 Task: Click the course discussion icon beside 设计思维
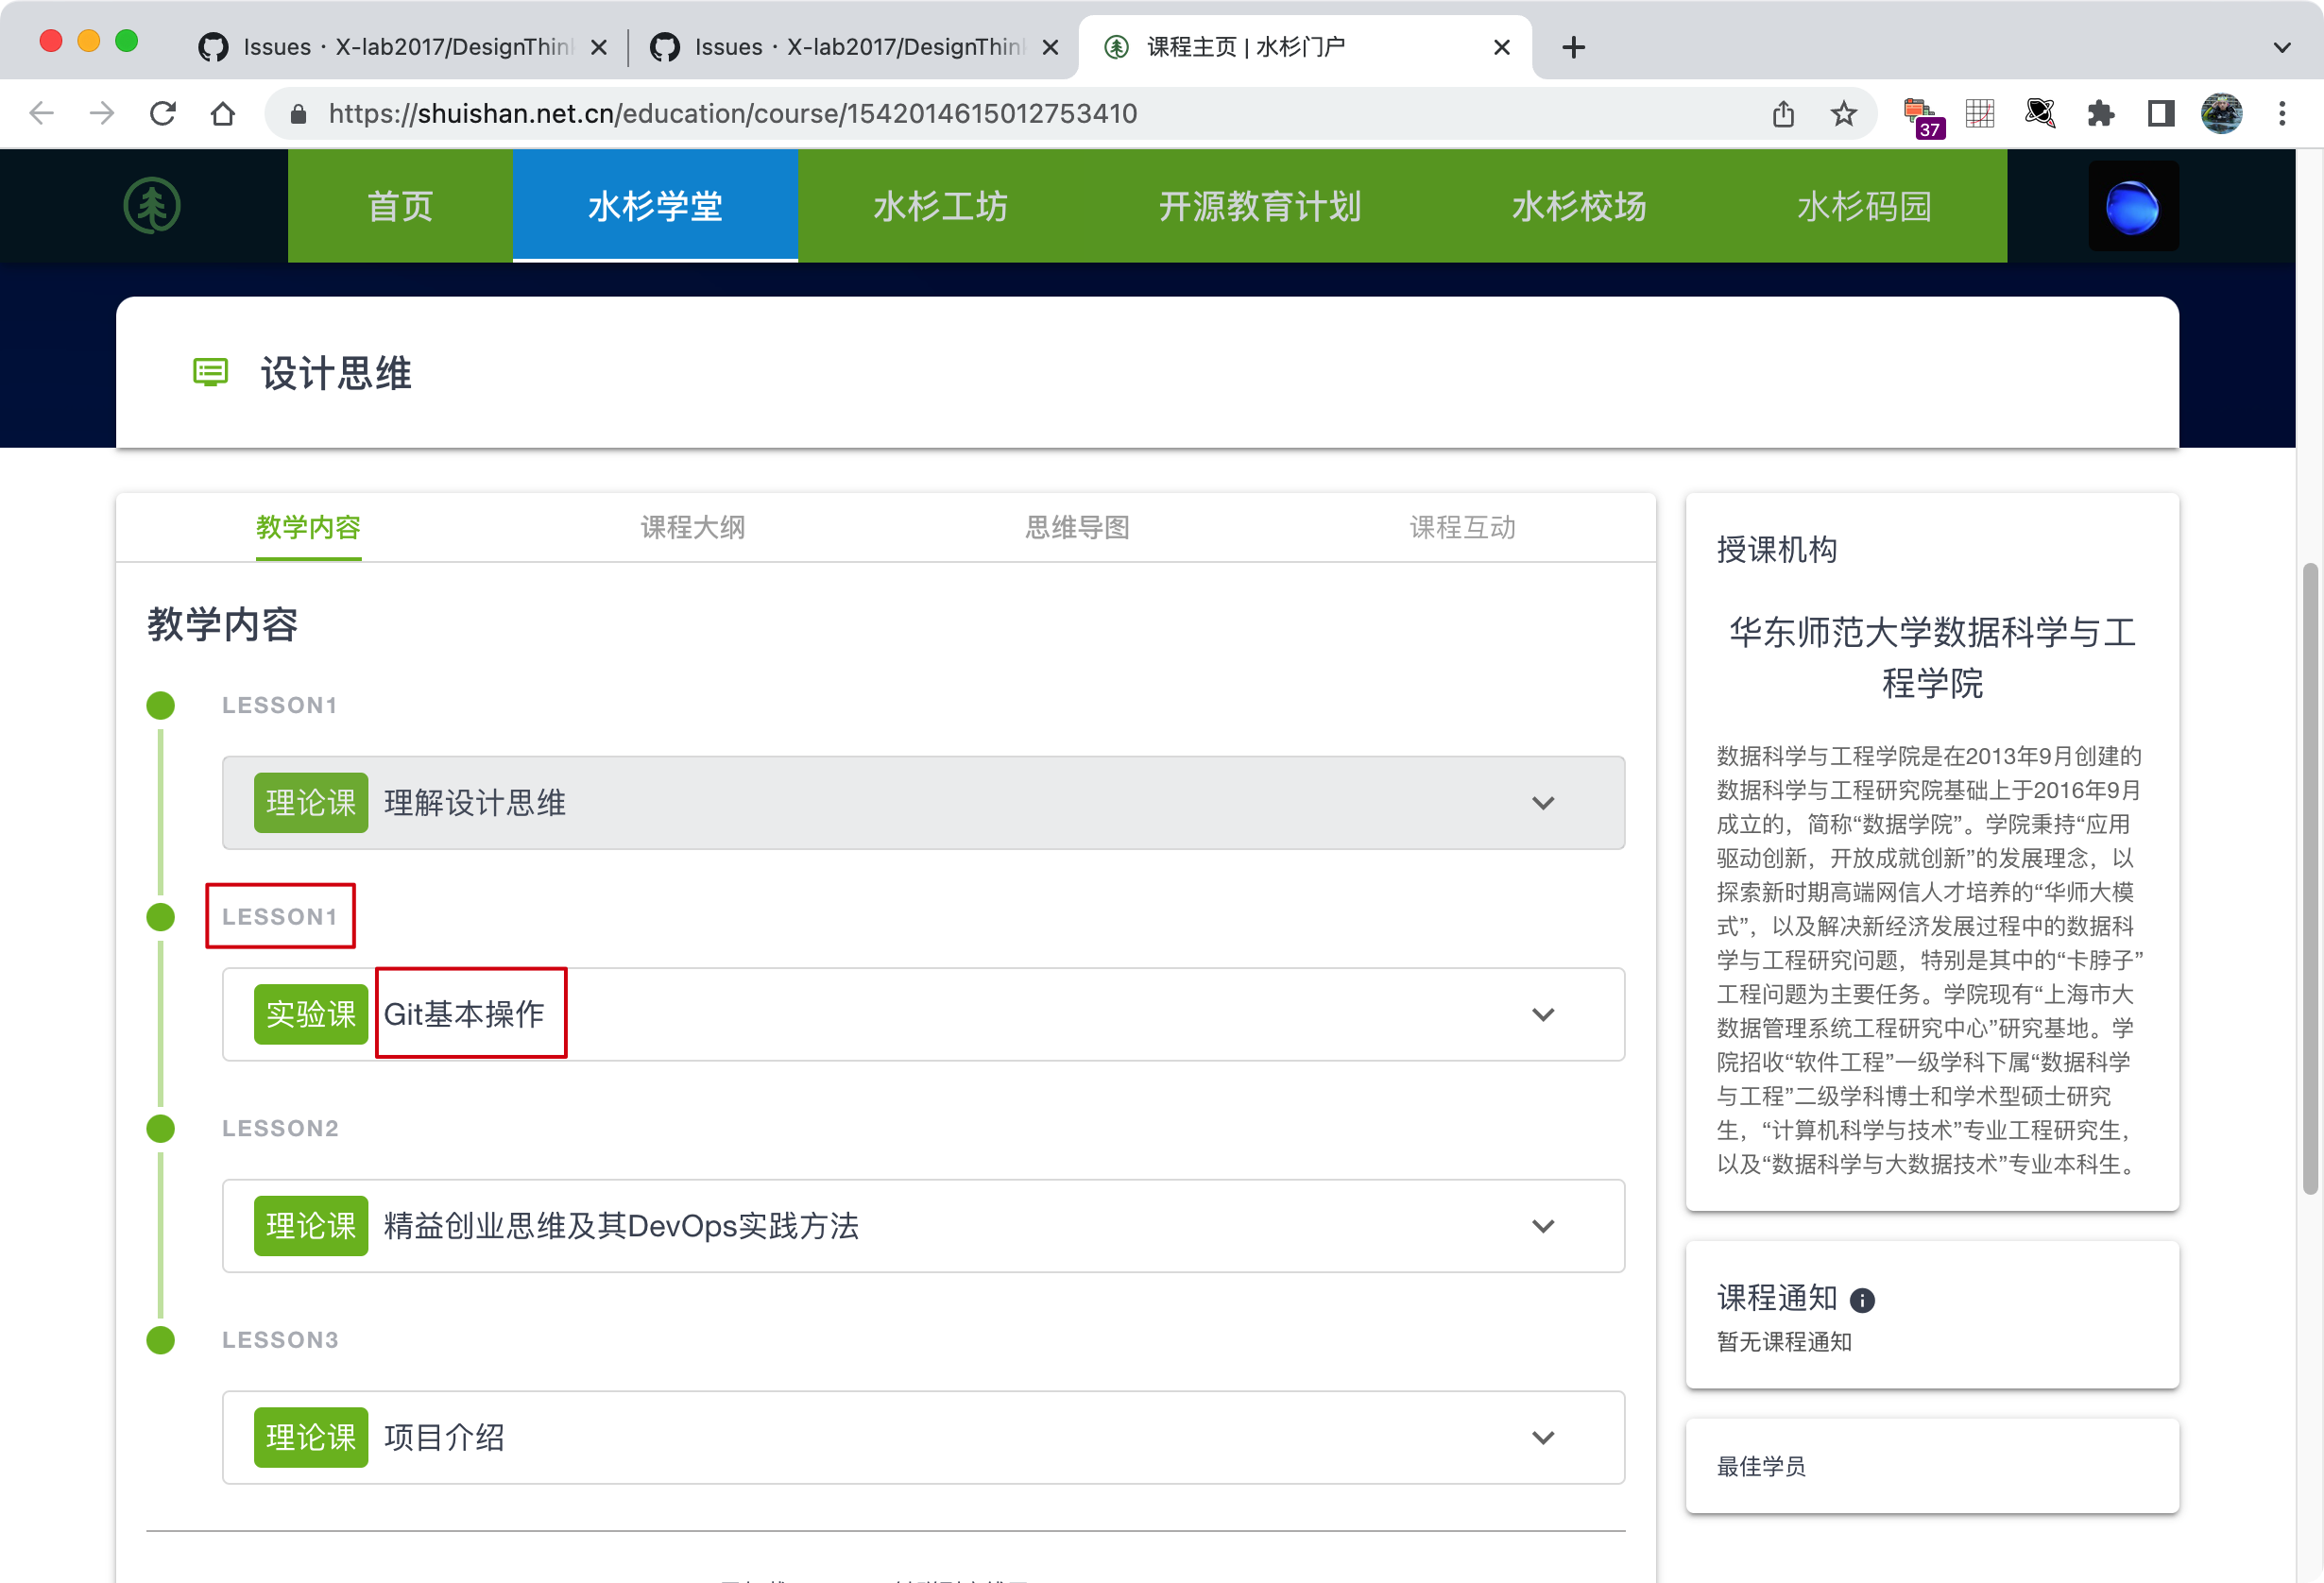tap(209, 373)
